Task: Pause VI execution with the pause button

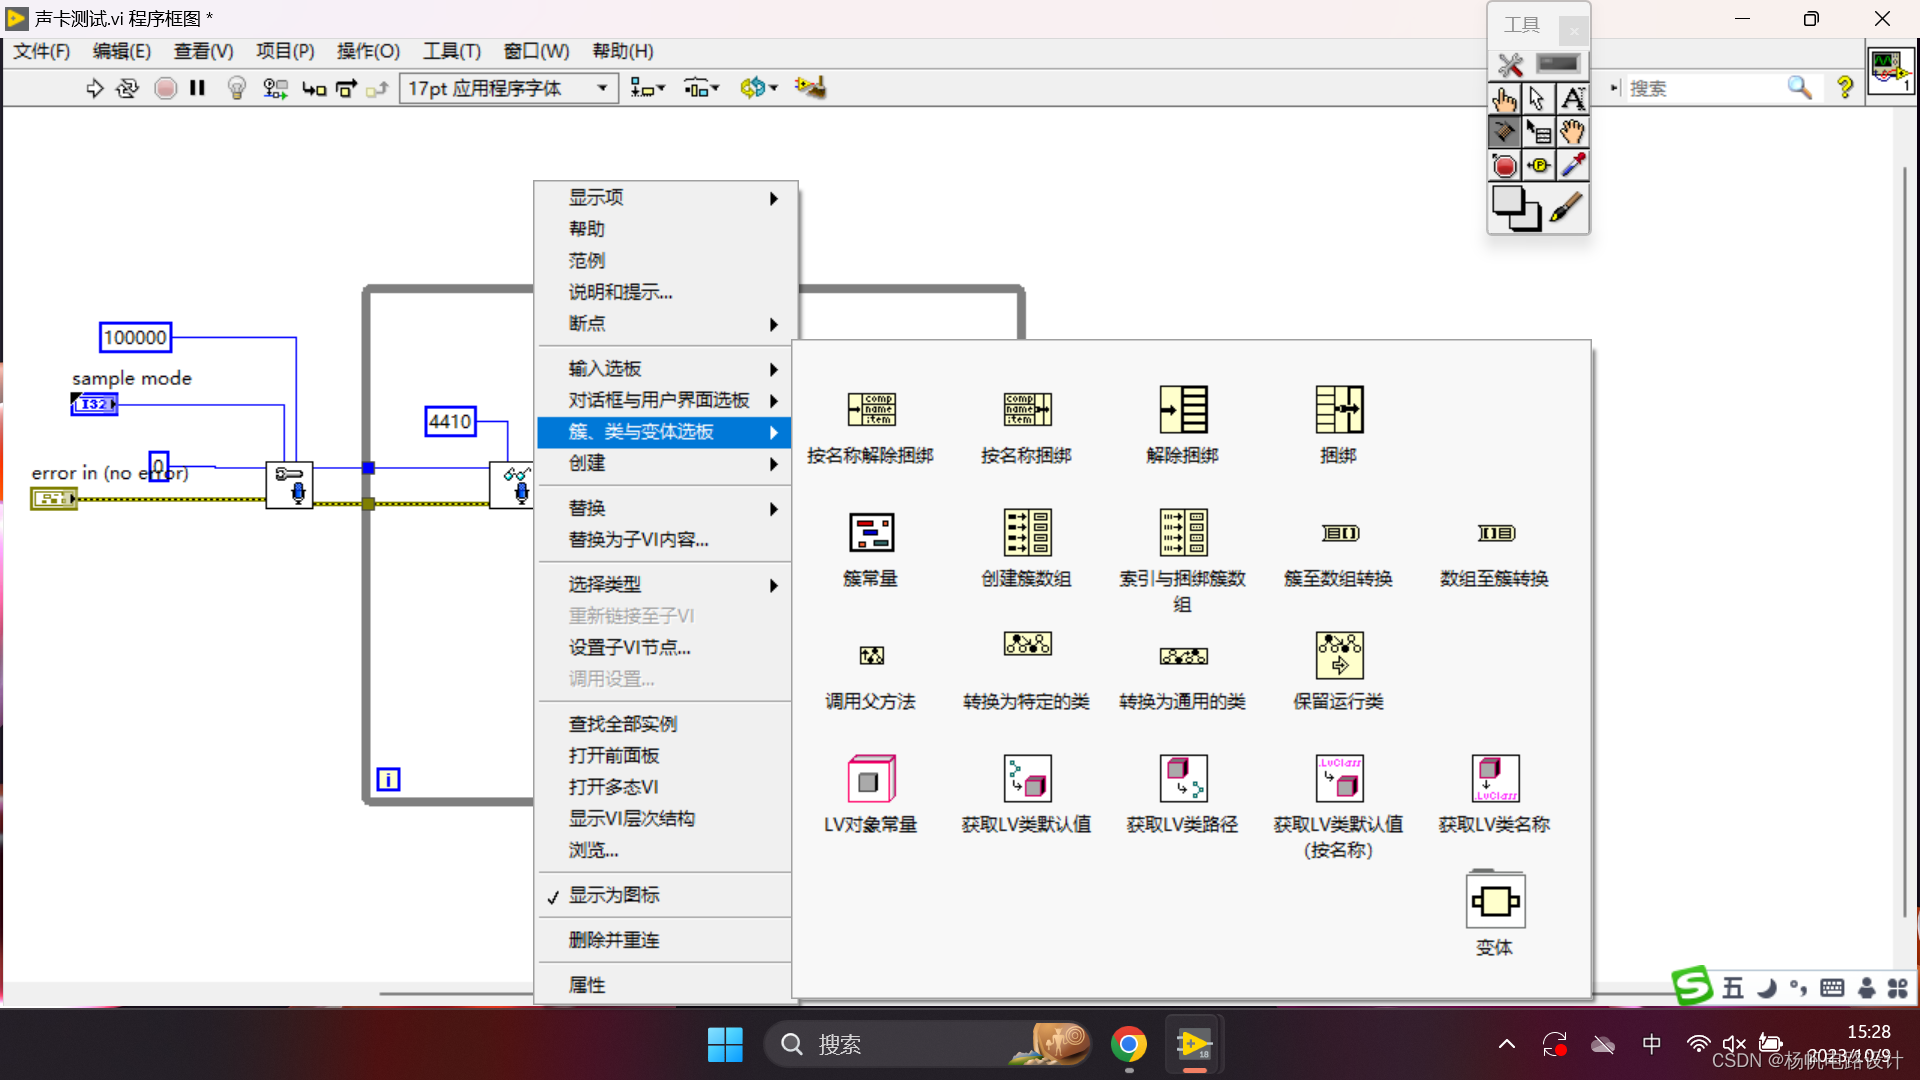Action: [x=197, y=88]
